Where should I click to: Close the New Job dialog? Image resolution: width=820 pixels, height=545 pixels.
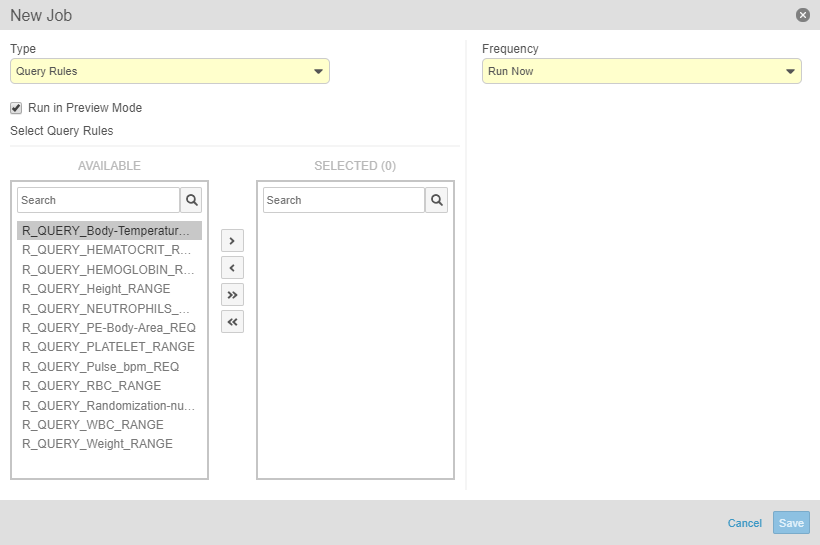coord(803,15)
